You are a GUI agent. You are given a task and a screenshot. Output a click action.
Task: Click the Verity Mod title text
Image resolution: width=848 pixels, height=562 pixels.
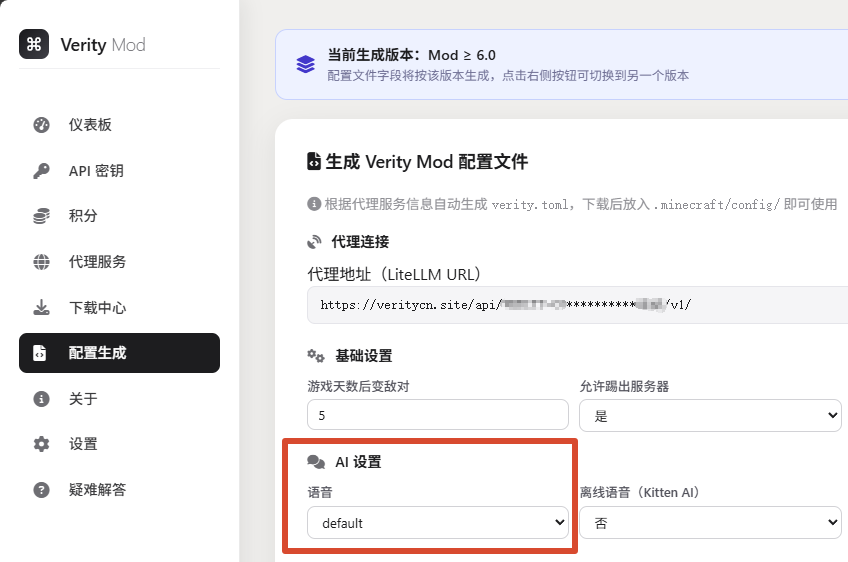[x=103, y=44]
